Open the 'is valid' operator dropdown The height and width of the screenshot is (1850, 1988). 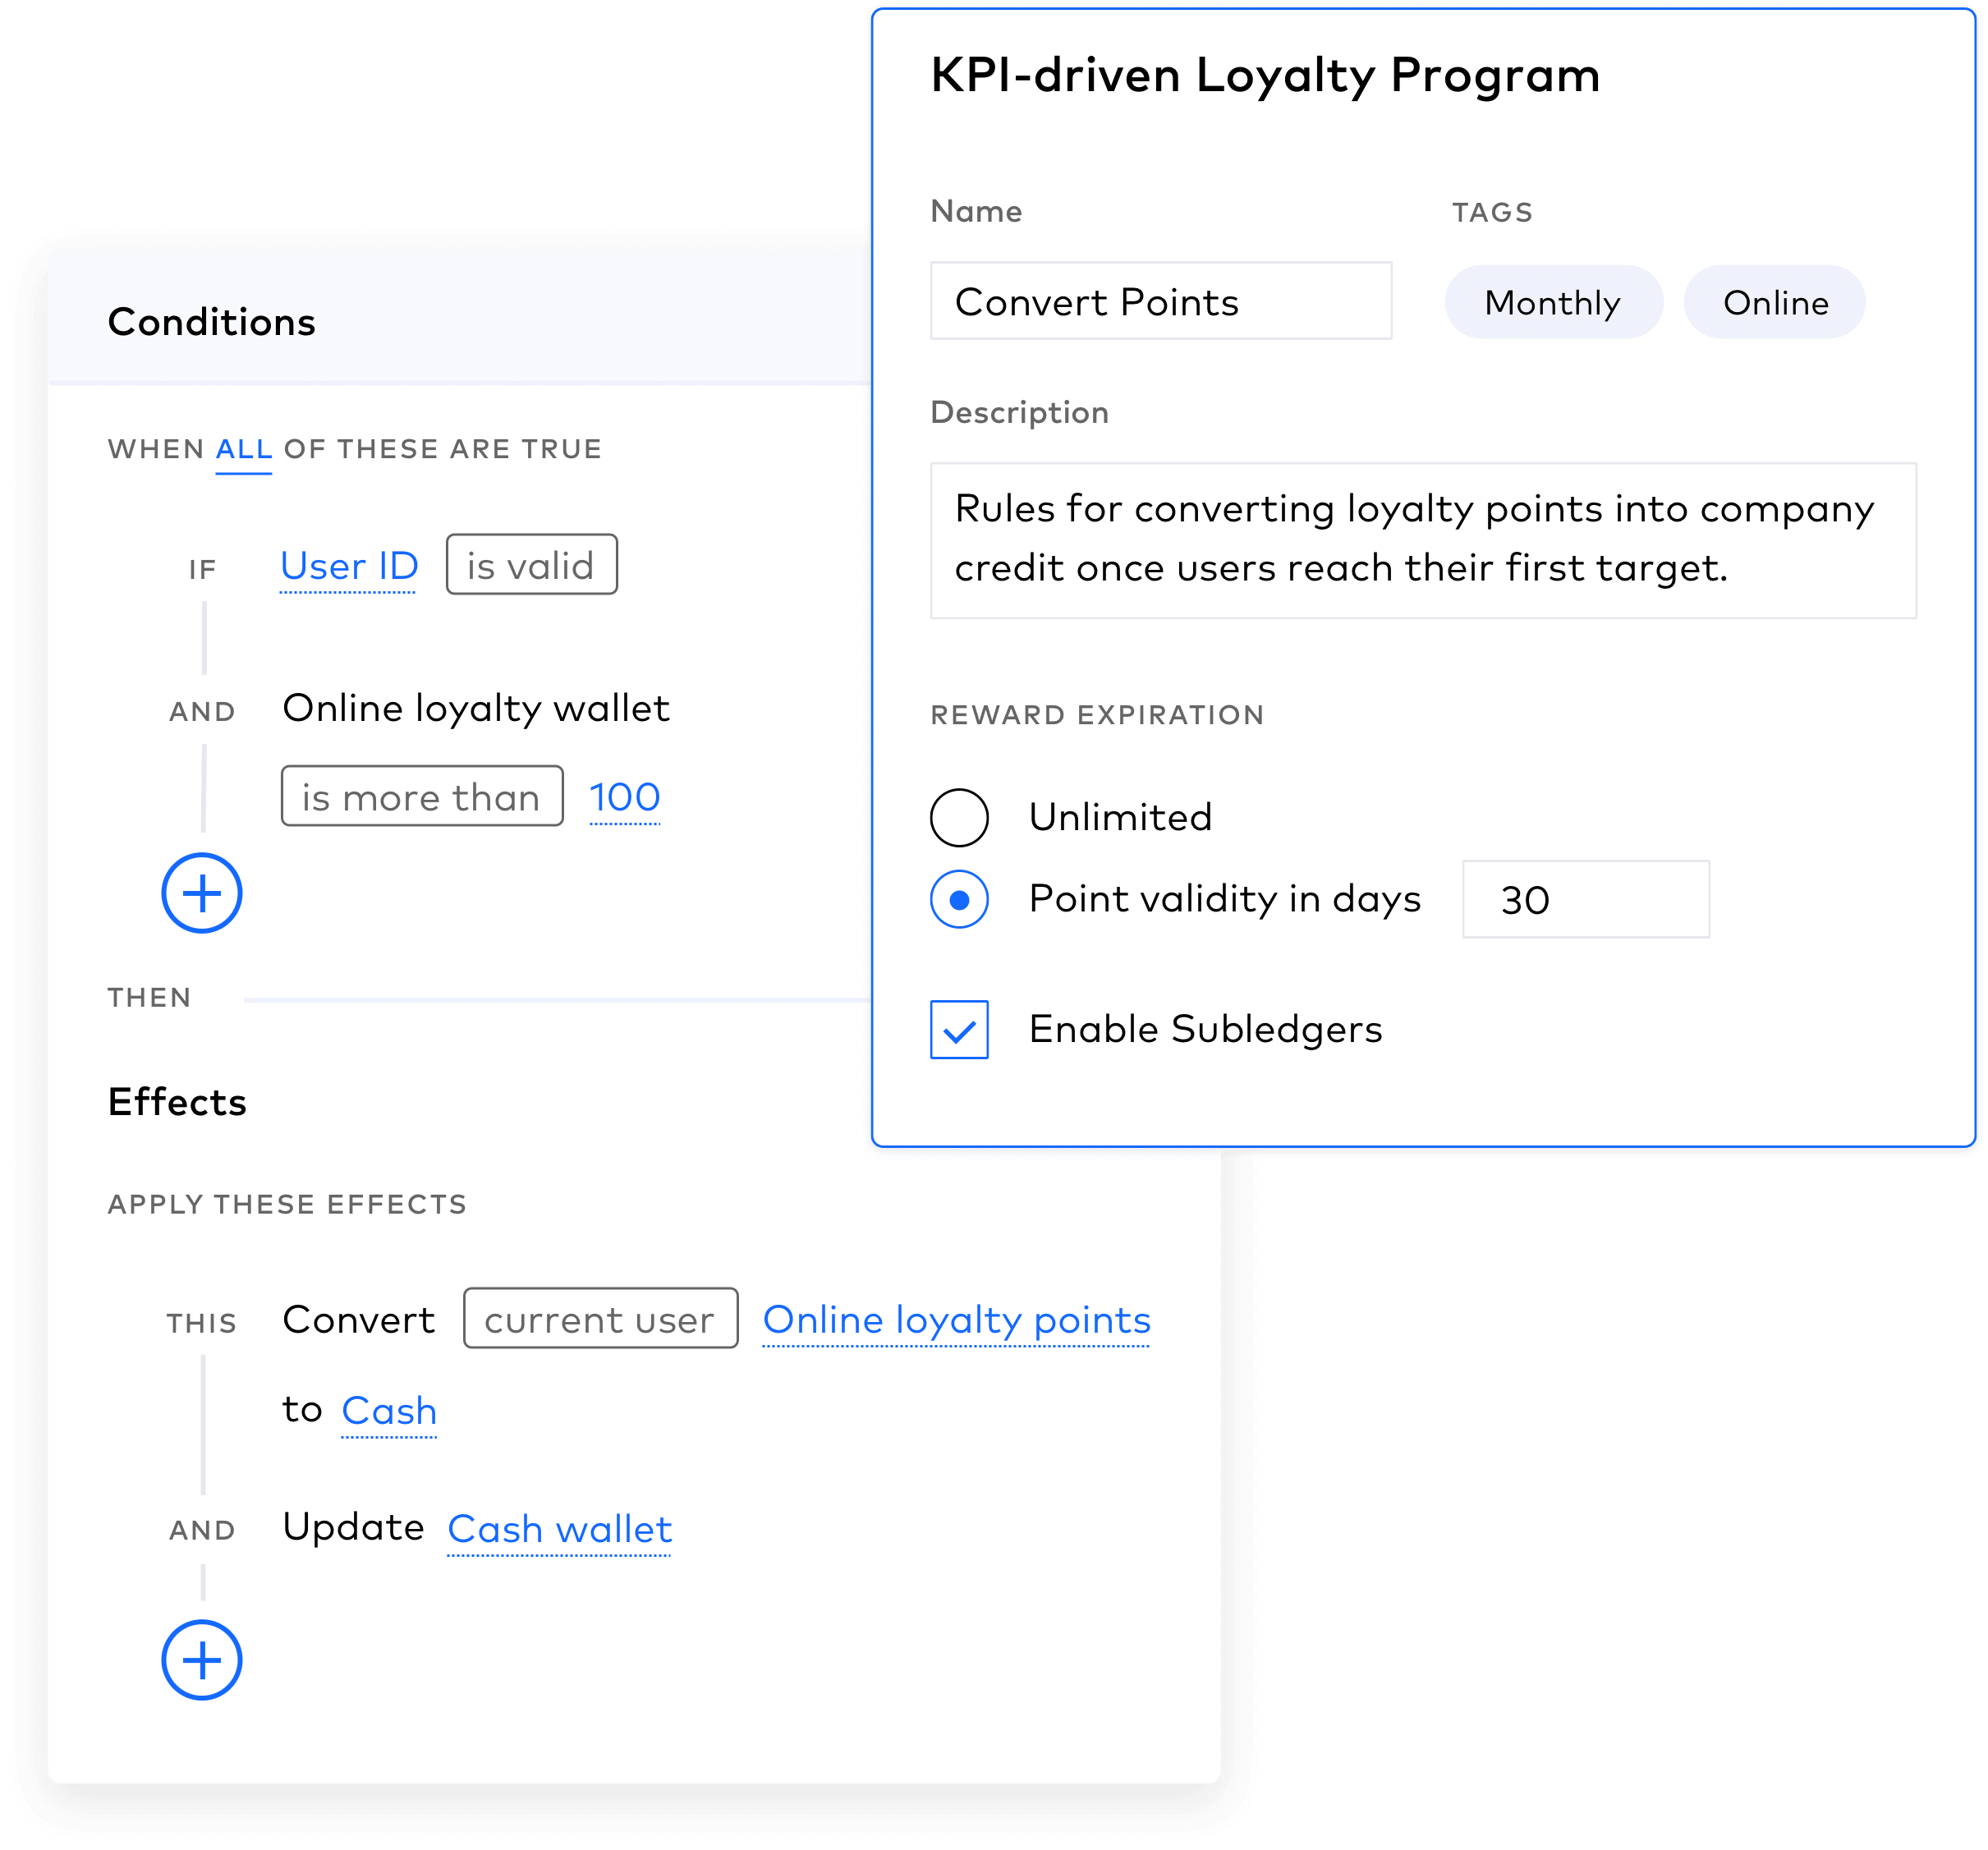pos(531,565)
